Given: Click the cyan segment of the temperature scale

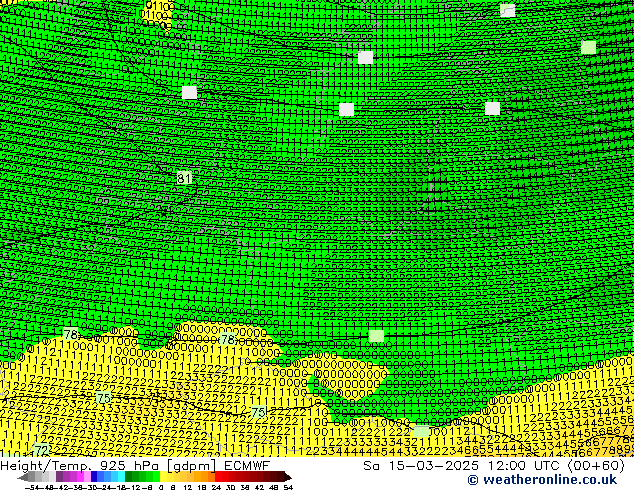Looking at the screenshot, I should point(121,477).
